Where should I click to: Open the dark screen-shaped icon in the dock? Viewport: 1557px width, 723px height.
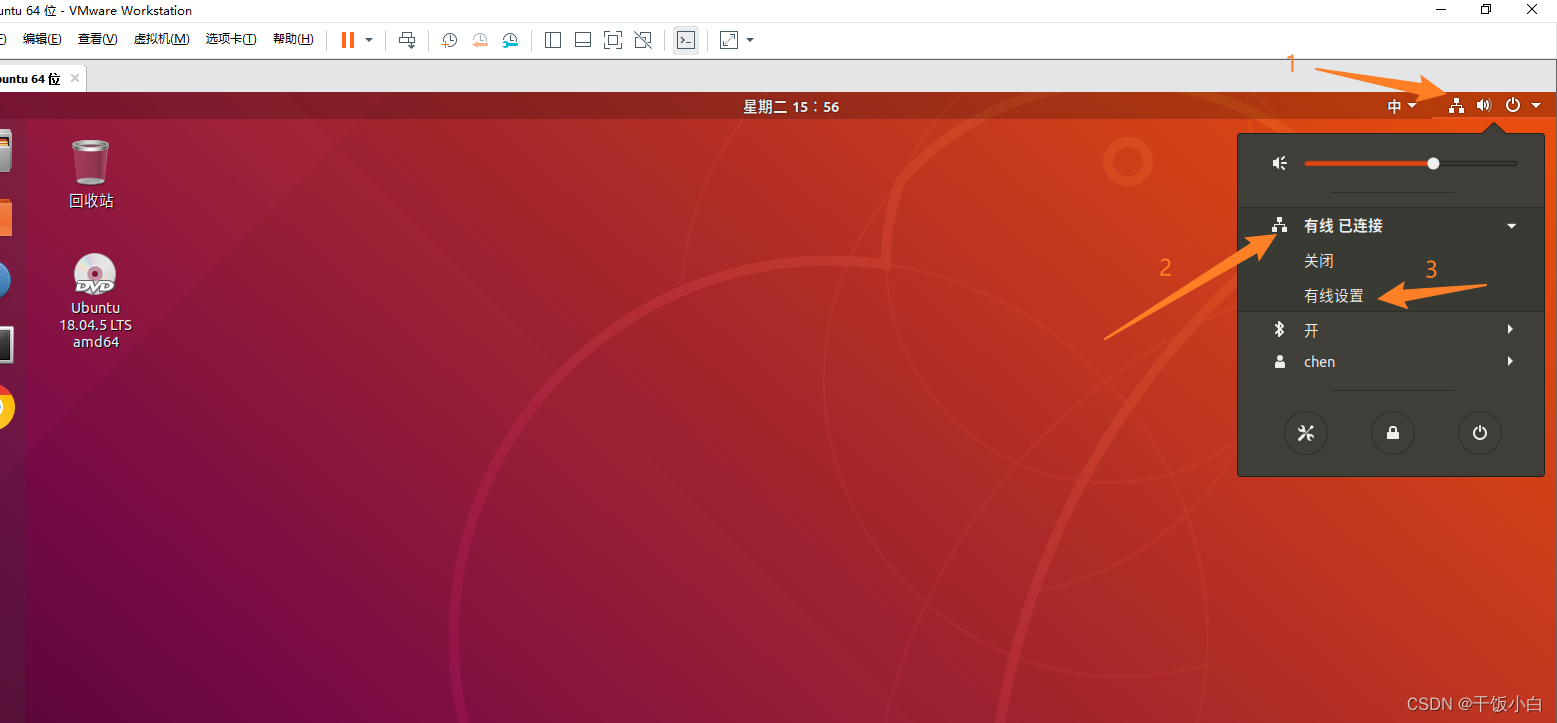pyautogui.click(x=6, y=344)
